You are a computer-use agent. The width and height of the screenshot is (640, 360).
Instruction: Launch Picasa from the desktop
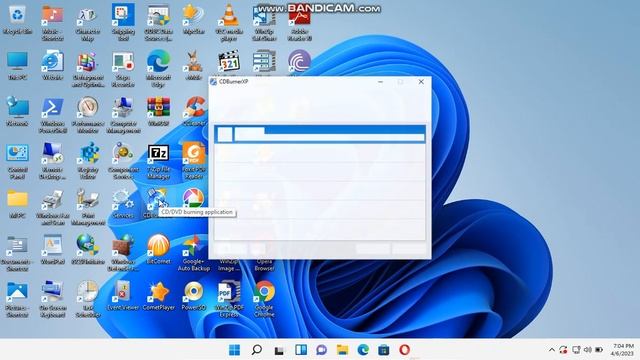(x=194, y=199)
